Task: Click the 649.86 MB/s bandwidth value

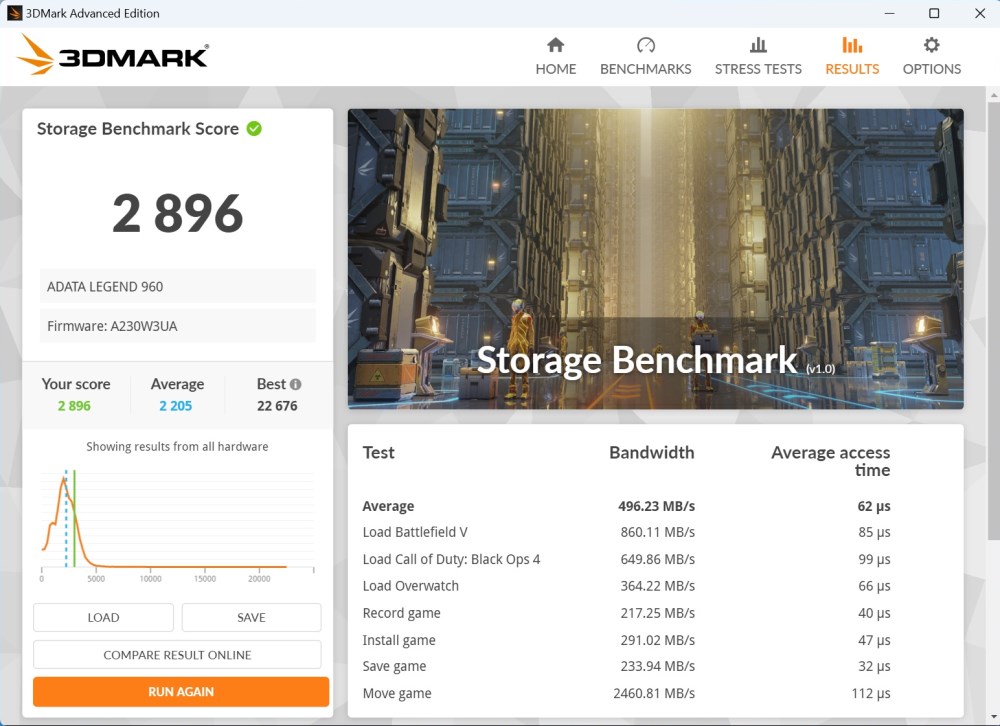Action: (x=658, y=559)
